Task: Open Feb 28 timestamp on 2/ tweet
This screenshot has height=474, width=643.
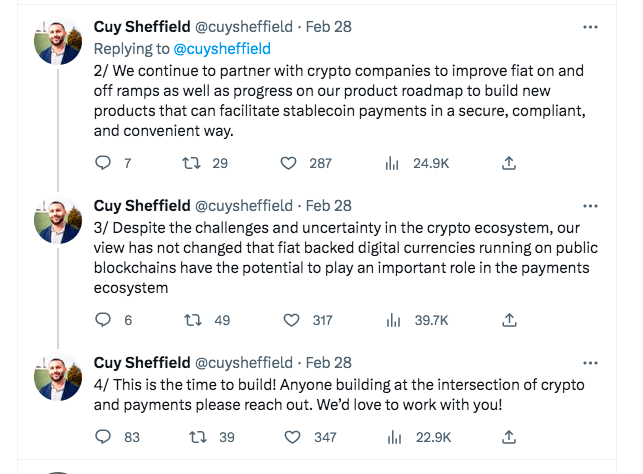Action: [x=328, y=27]
